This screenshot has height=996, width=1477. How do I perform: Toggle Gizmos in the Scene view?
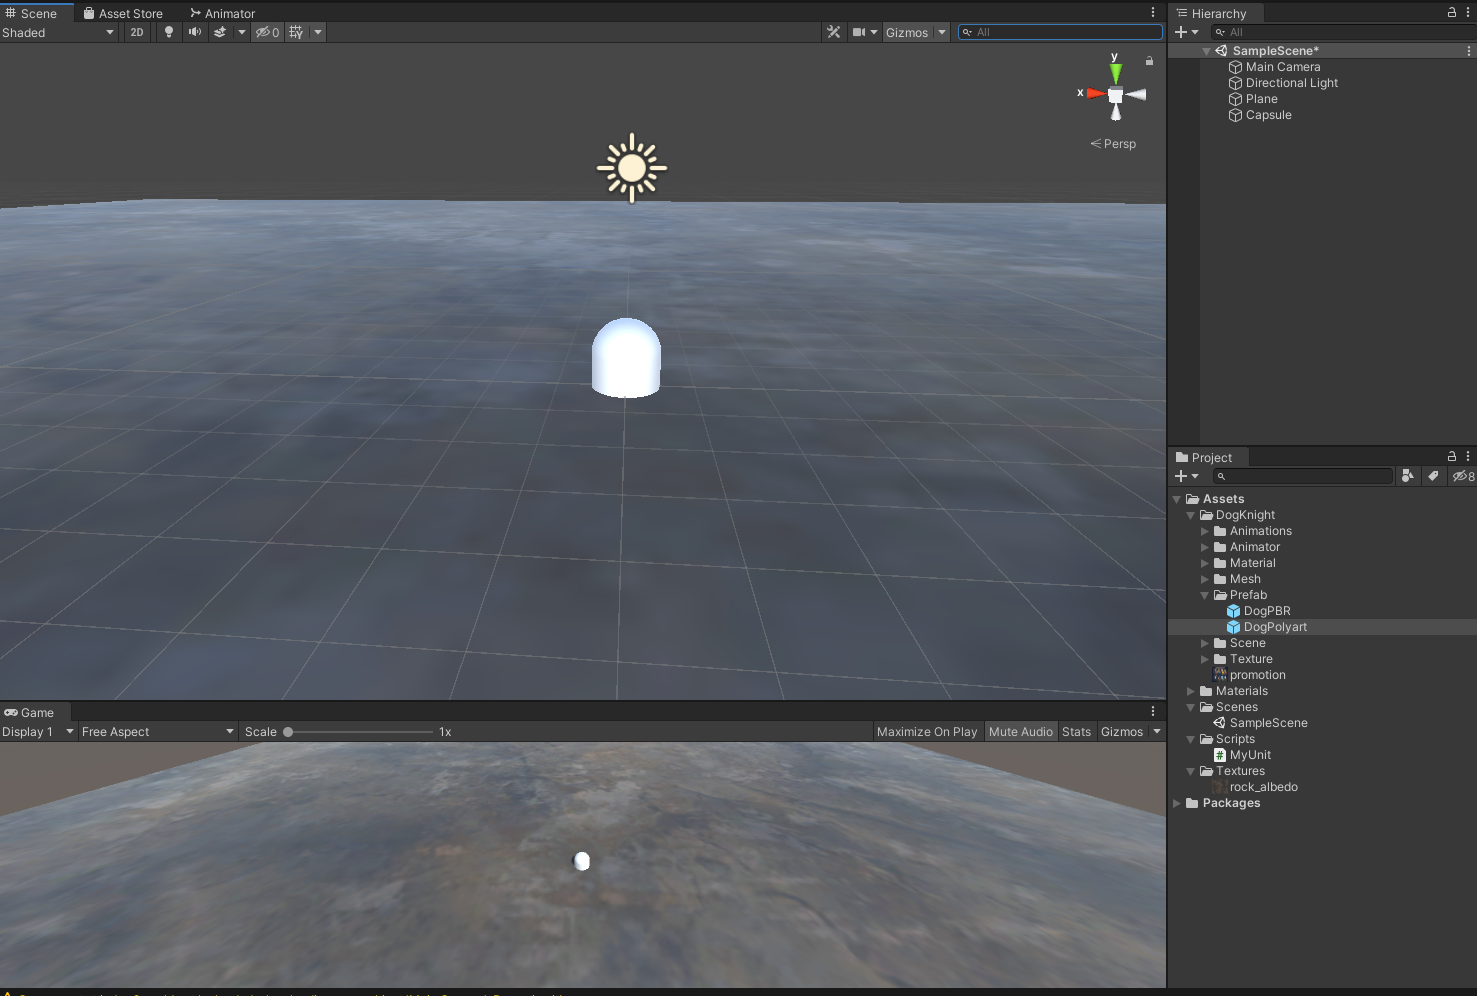click(907, 32)
